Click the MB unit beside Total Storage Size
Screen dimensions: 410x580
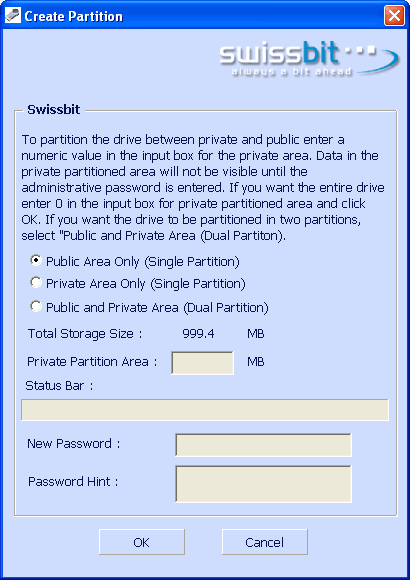click(x=256, y=334)
